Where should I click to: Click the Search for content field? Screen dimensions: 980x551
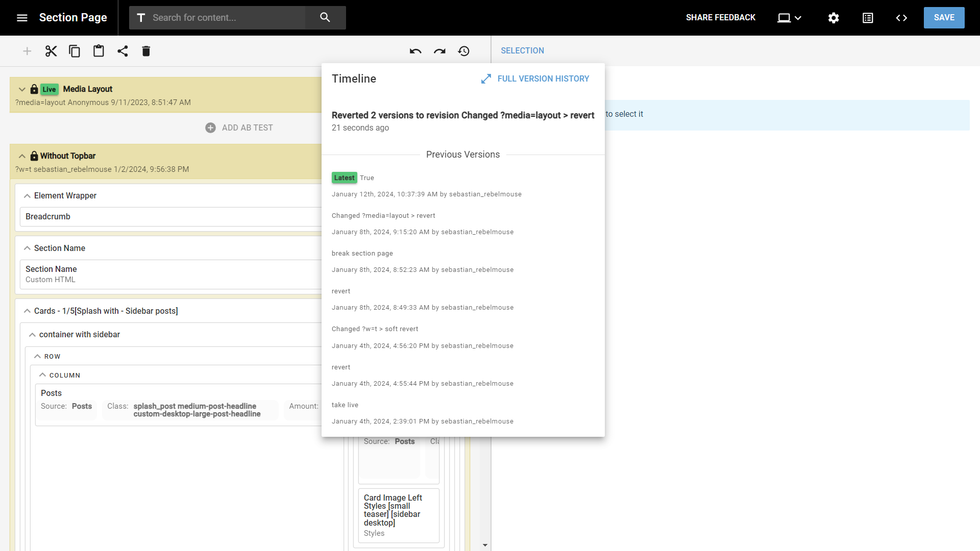coord(225,18)
